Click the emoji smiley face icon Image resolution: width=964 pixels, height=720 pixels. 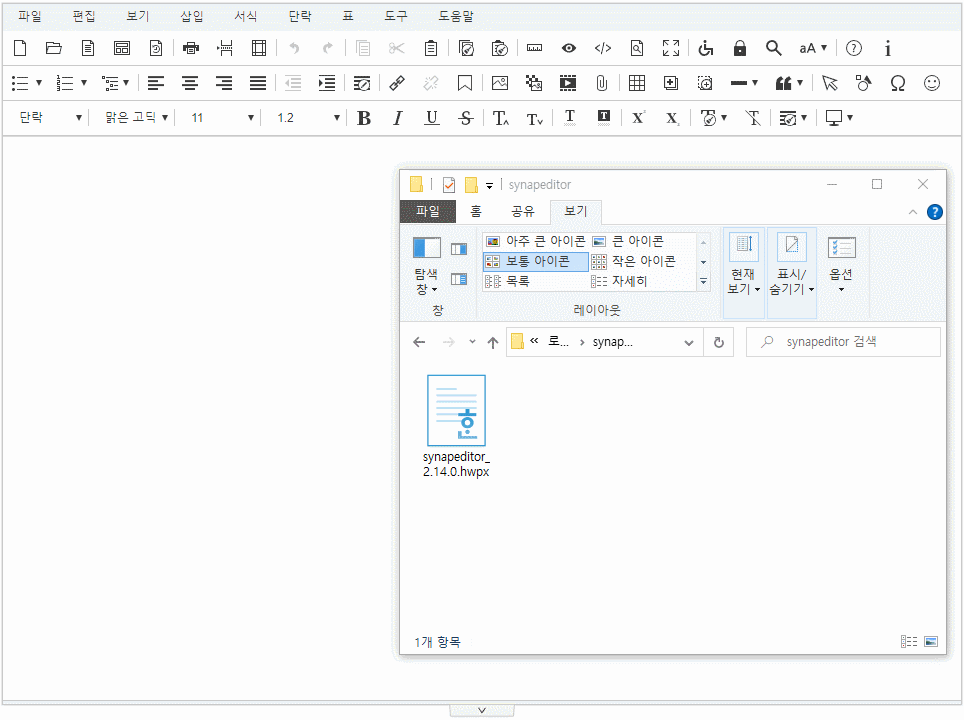pyautogui.click(x=932, y=83)
